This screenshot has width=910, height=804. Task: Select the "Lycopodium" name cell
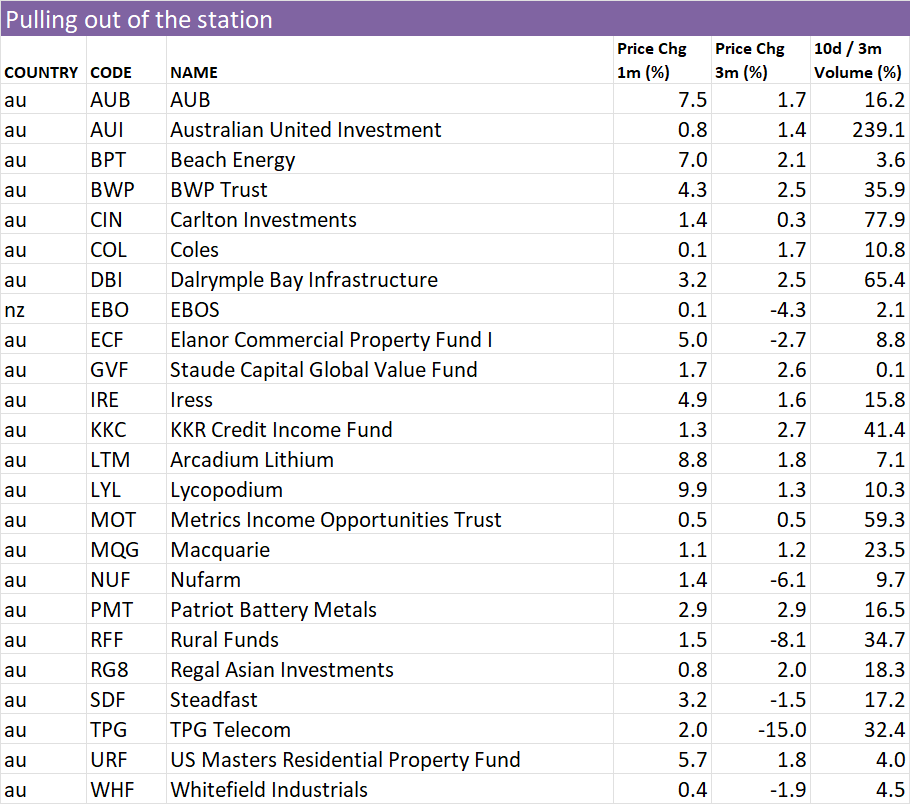click(x=226, y=491)
